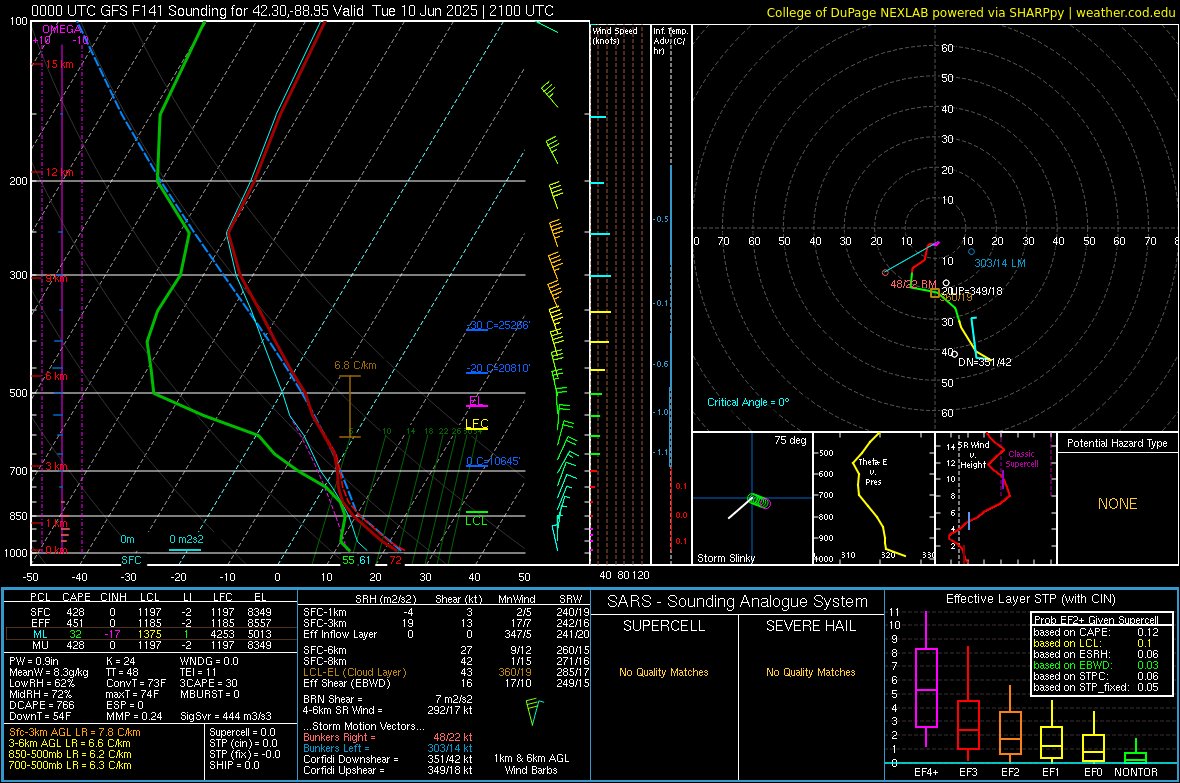
Task: Click the 48/22 RM hodograph label
Action: (x=913, y=285)
